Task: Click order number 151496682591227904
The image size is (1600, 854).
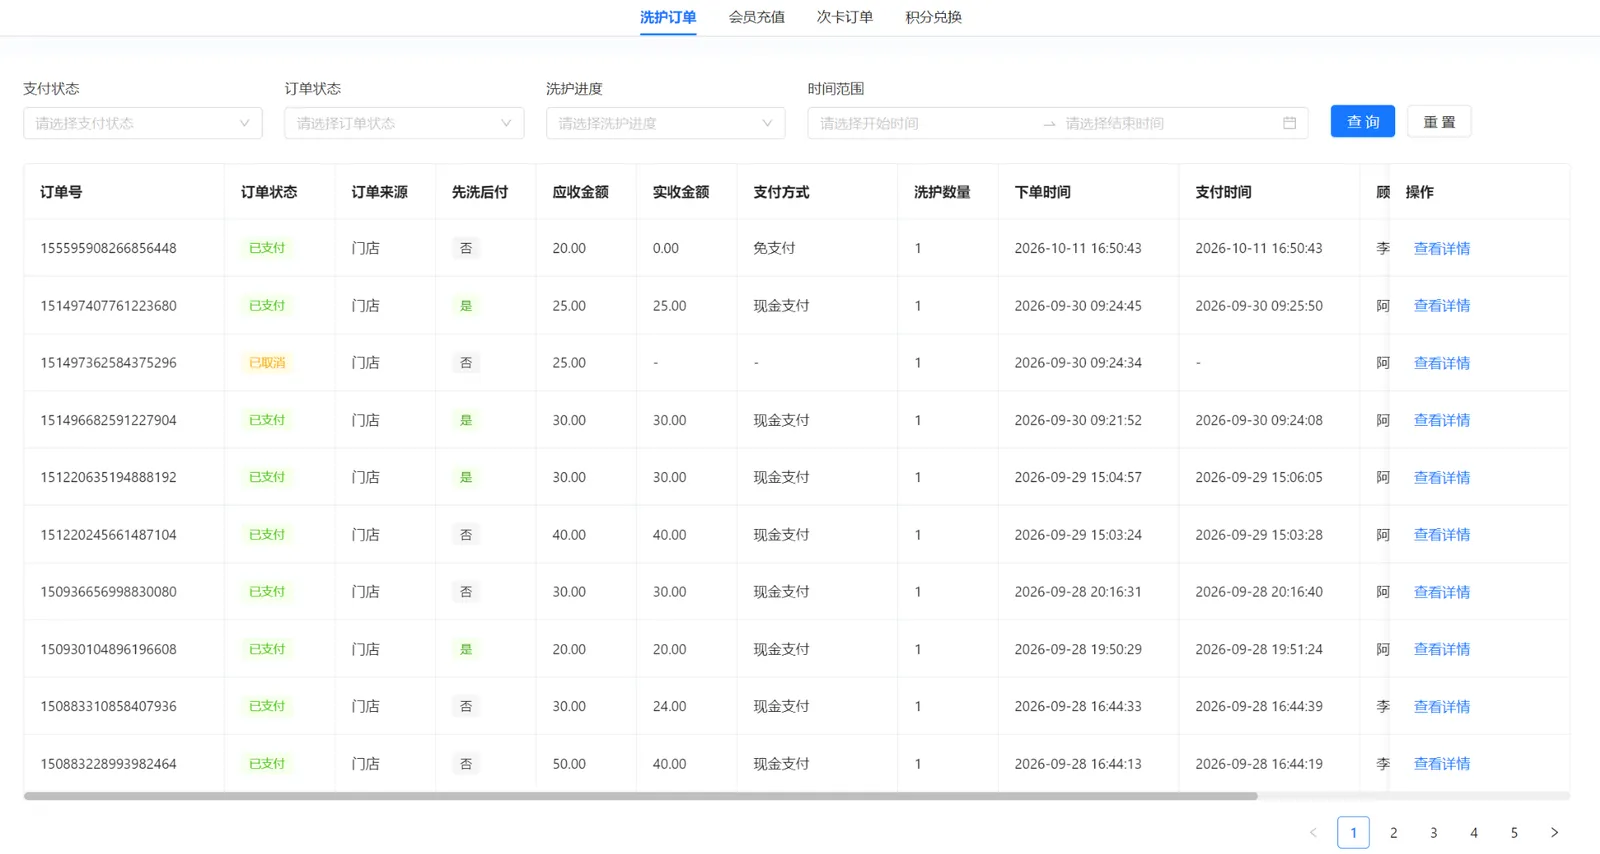Action: point(108,420)
